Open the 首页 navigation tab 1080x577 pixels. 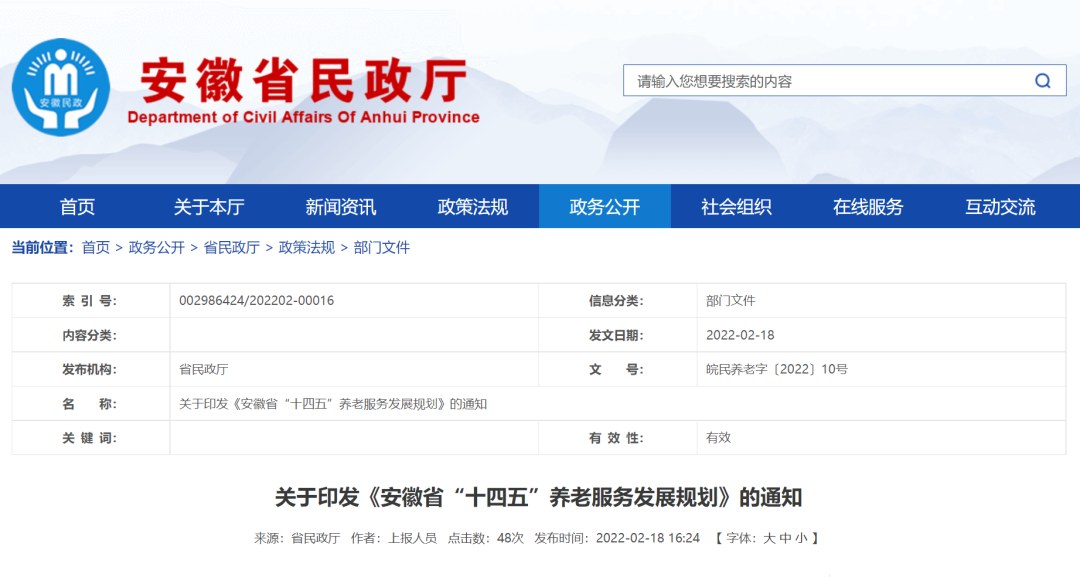click(x=77, y=207)
